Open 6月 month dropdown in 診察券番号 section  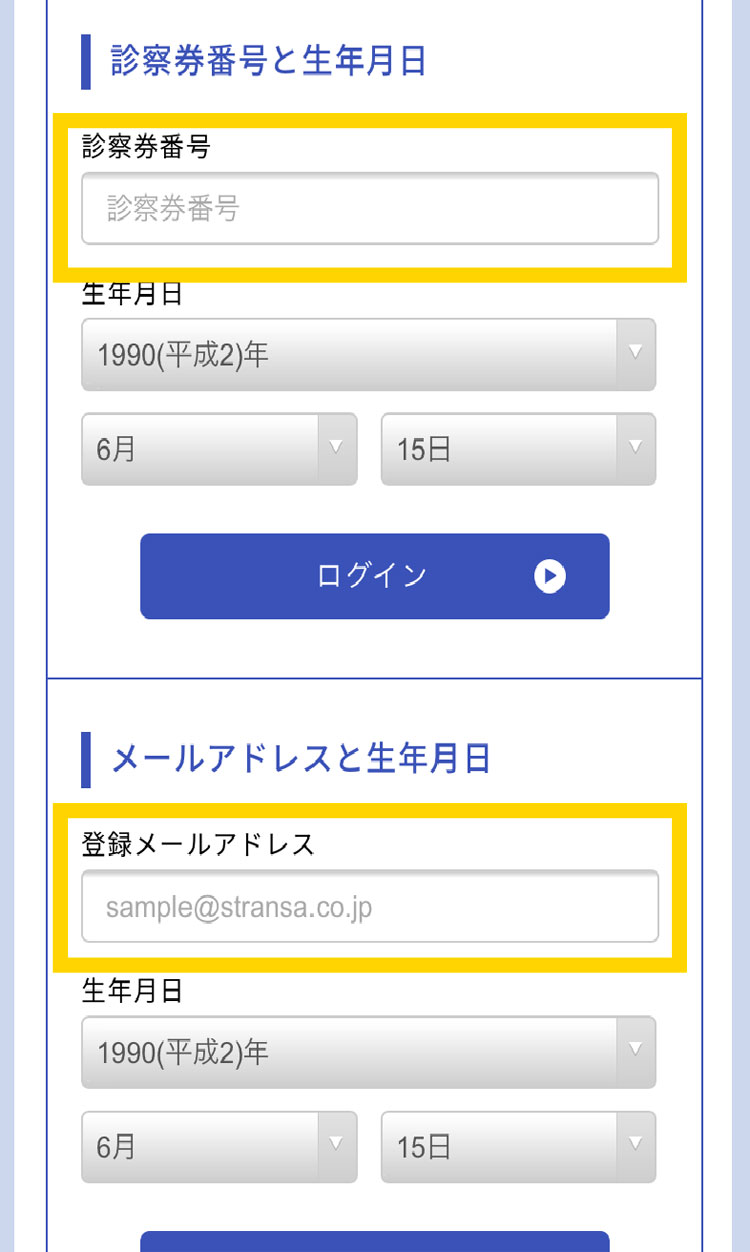pos(200,449)
